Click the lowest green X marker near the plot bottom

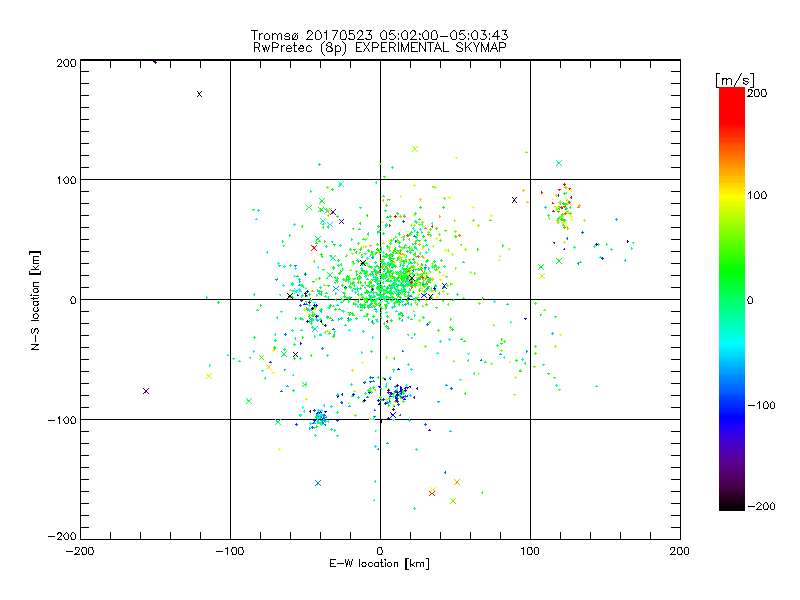(453, 501)
